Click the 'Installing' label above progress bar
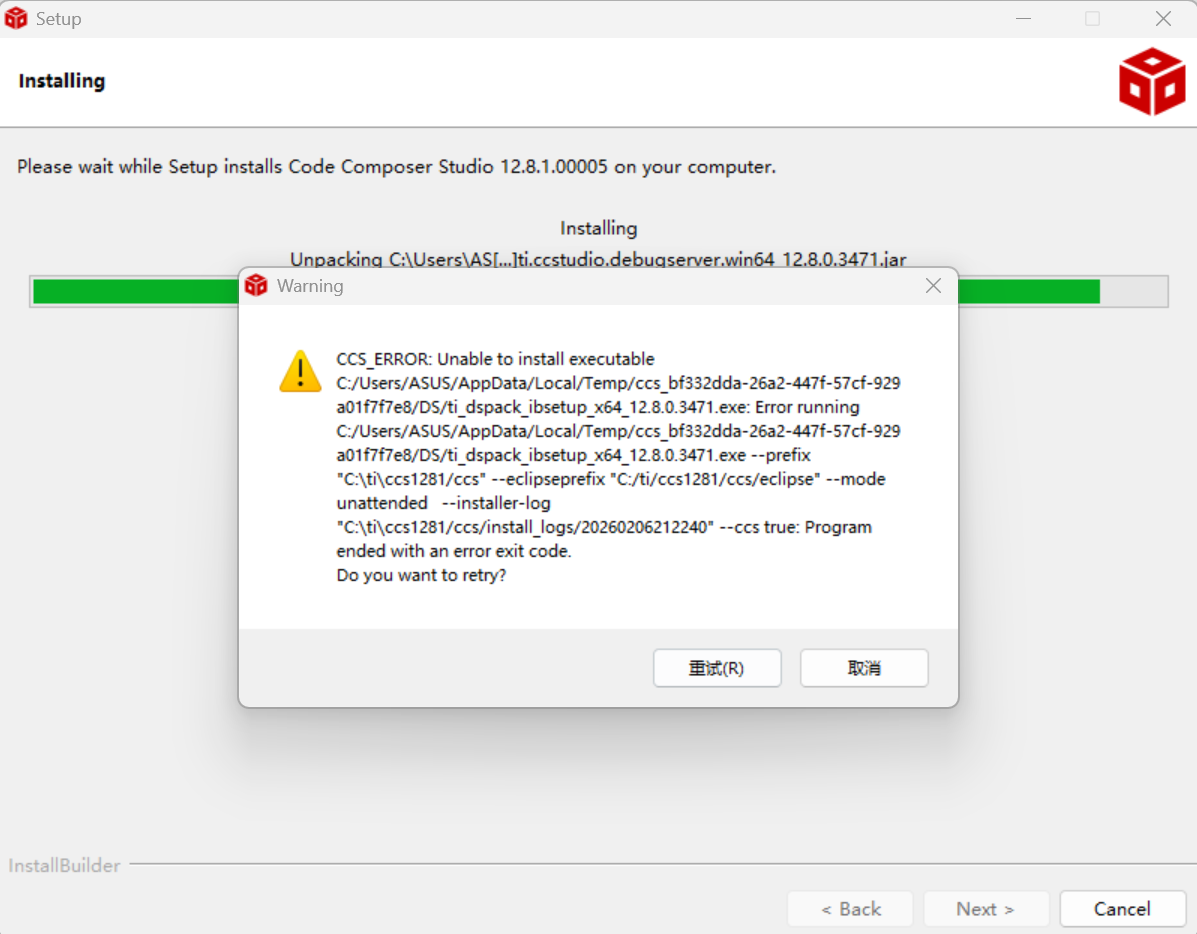1197x934 pixels. click(598, 228)
